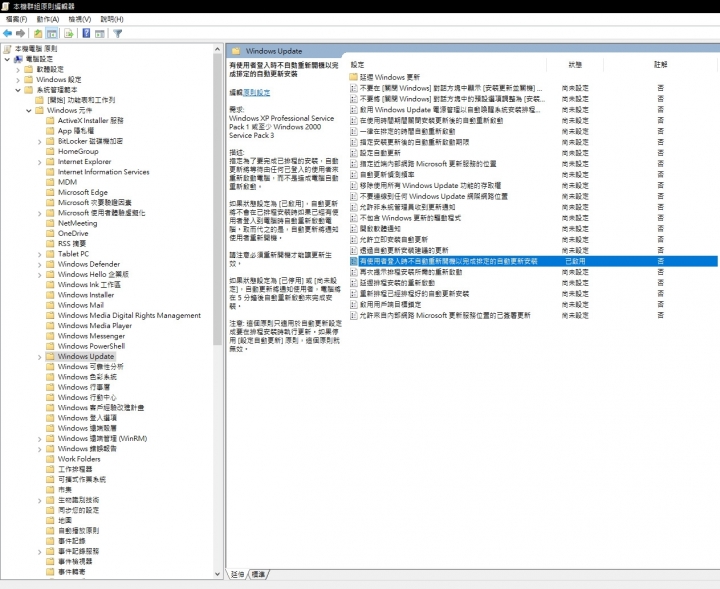The height and width of the screenshot is (589, 720).
Task: Click the folder icon next to Microsoft Edge
Action: point(50,192)
